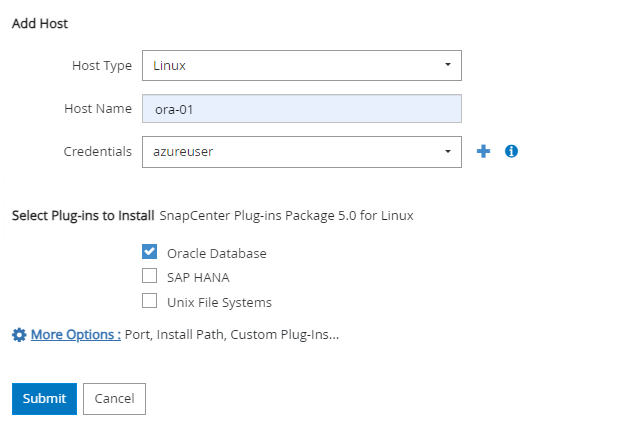This screenshot has width=622, height=435.
Task: Open the More Options link
Action: click(75, 335)
